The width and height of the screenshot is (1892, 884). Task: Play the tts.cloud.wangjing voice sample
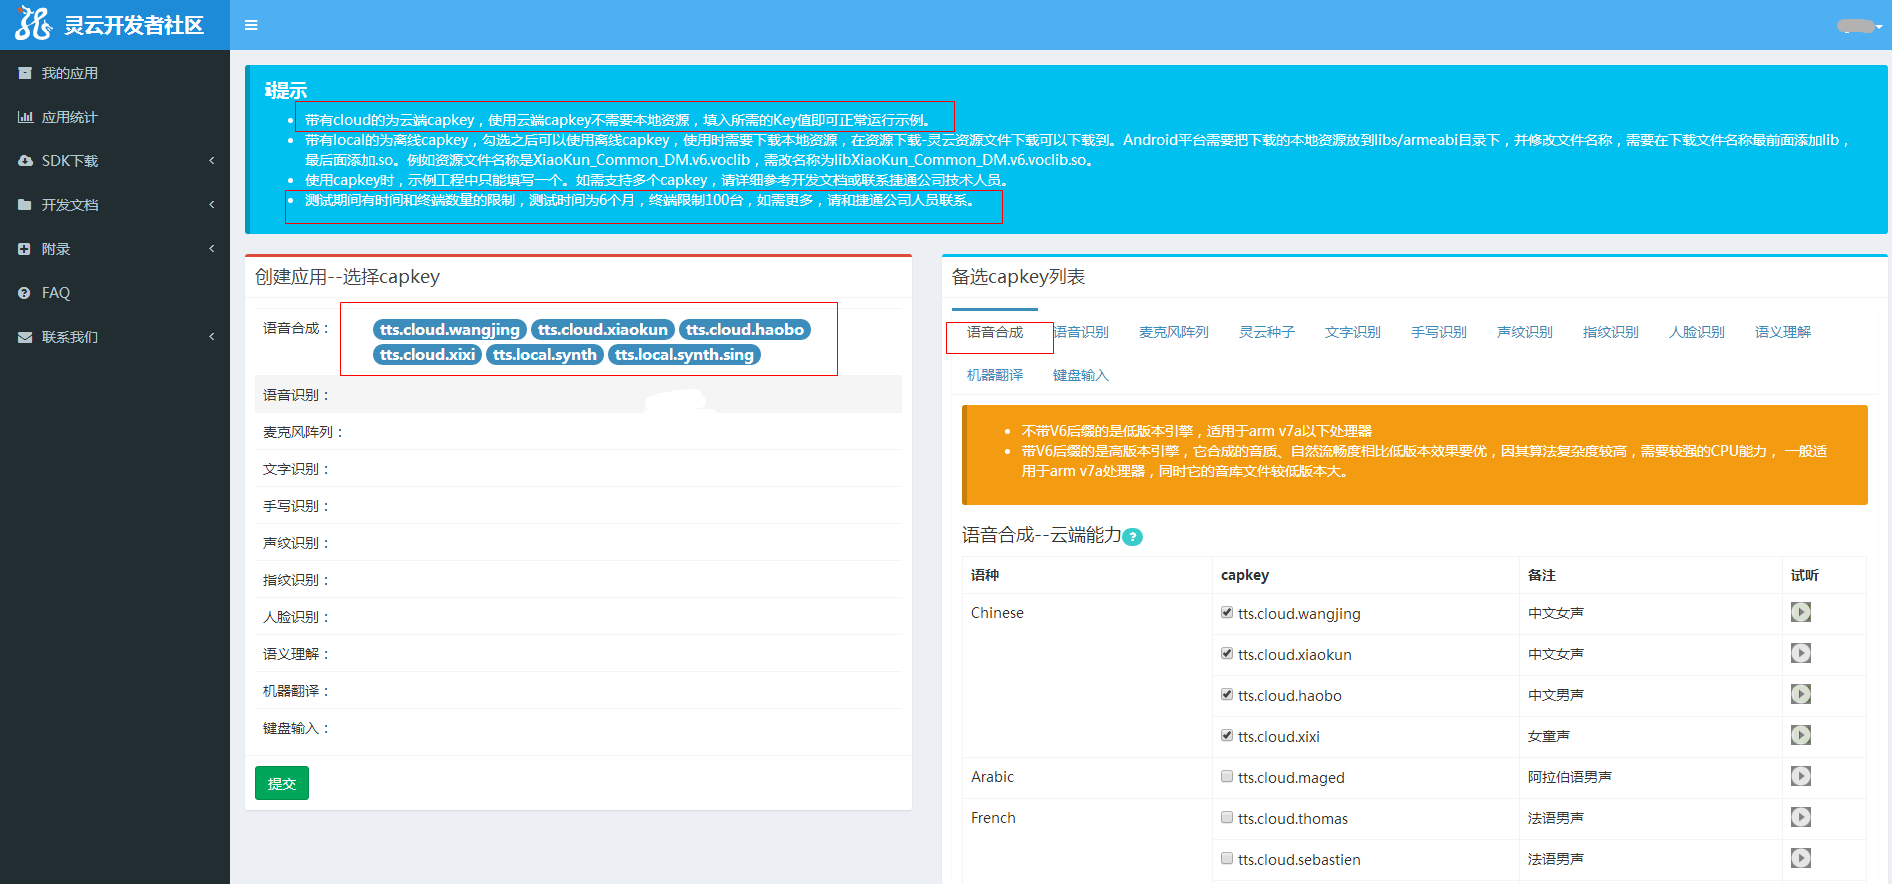tap(1801, 612)
